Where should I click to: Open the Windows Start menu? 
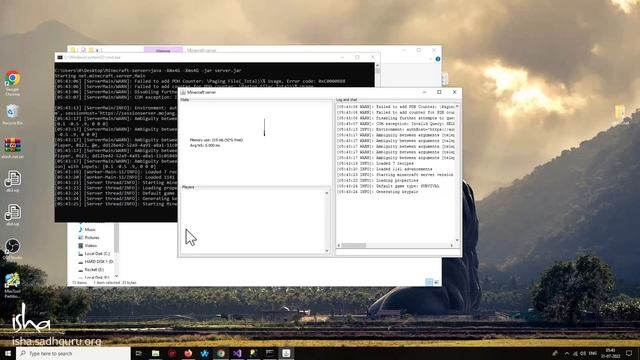tap(8, 353)
